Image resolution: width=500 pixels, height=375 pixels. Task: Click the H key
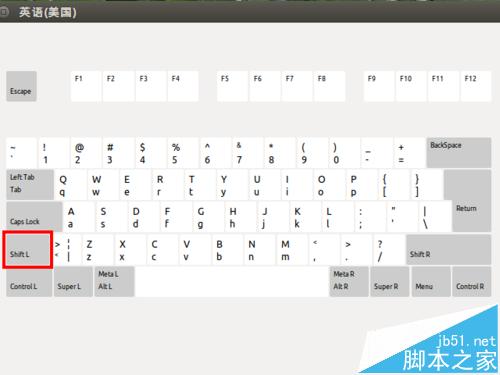pos(240,217)
